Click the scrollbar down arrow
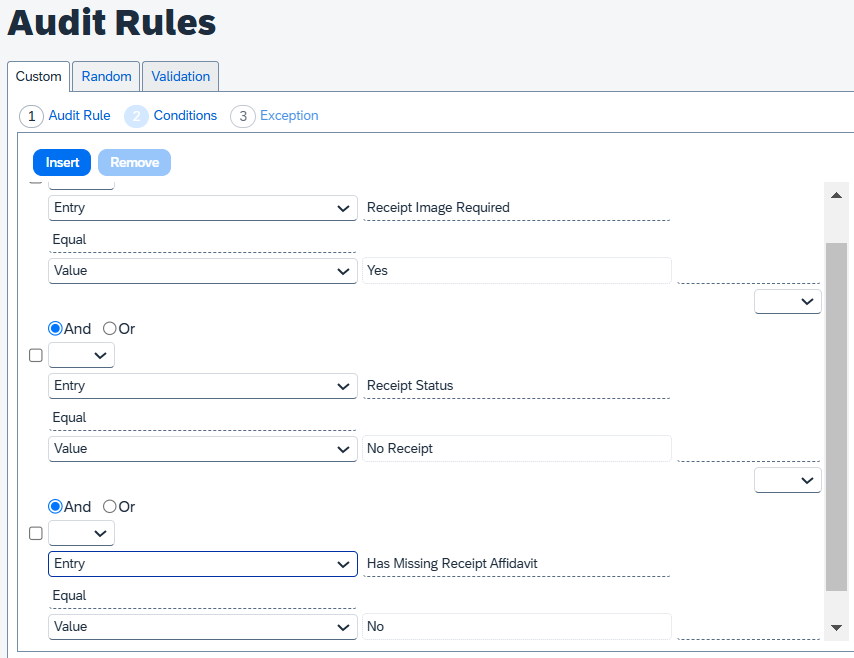The width and height of the screenshot is (854, 658). pyautogui.click(x=837, y=628)
